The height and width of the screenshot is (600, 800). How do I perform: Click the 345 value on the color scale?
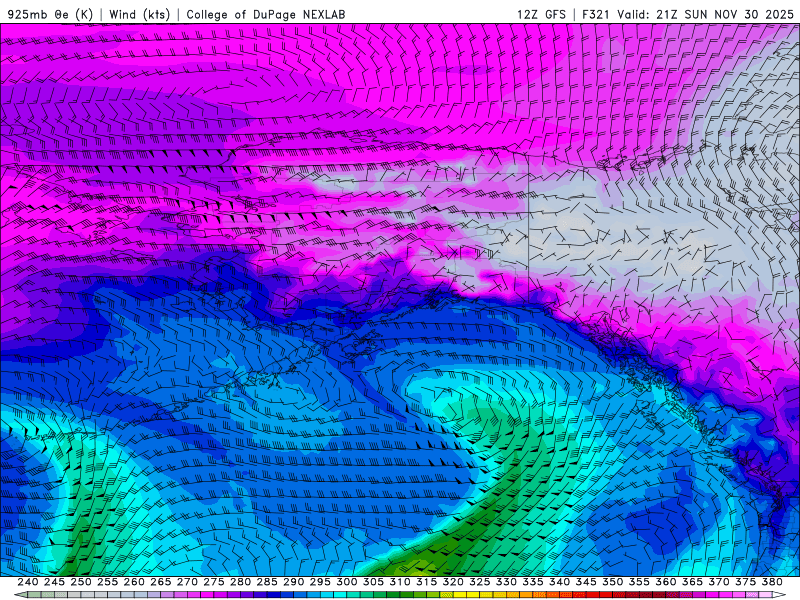coord(586,582)
